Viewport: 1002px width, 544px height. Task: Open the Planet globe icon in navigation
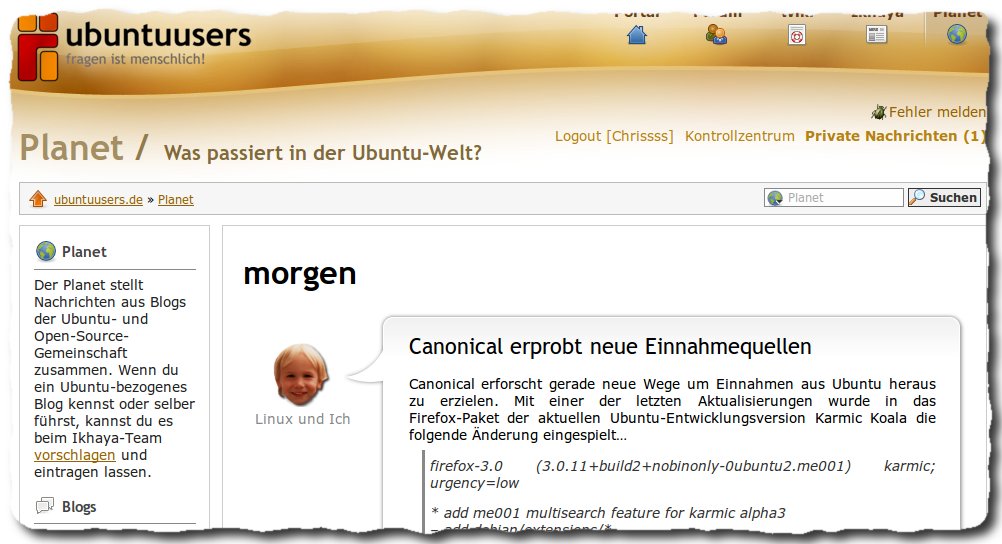tap(957, 35)
